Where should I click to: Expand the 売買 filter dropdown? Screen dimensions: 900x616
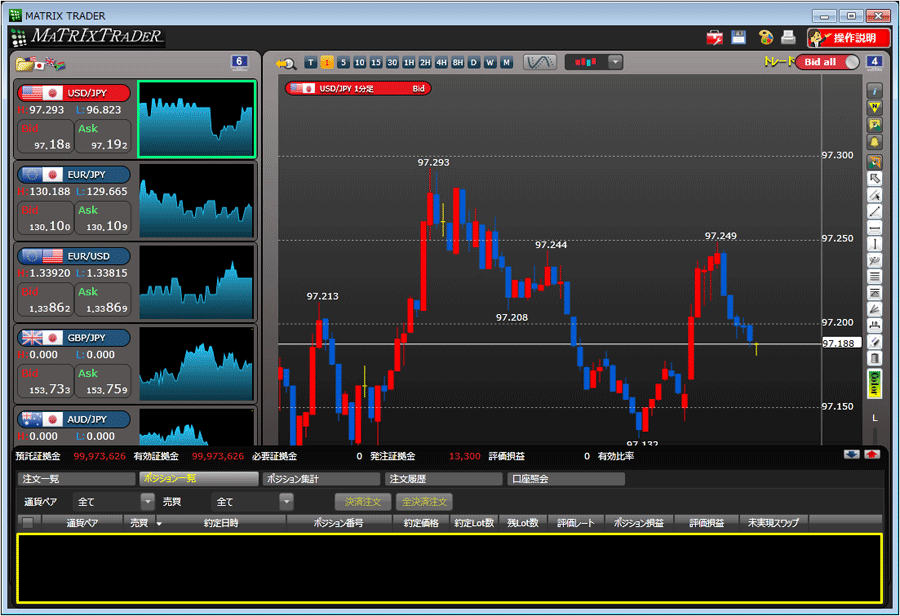pyautogui.click(x=286, y=501)
